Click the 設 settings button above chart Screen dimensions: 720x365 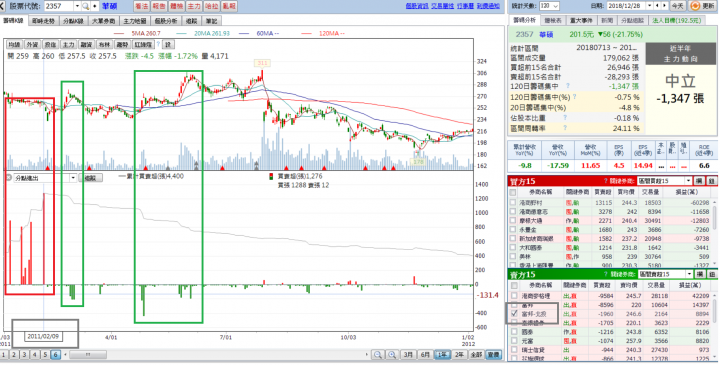169,45
